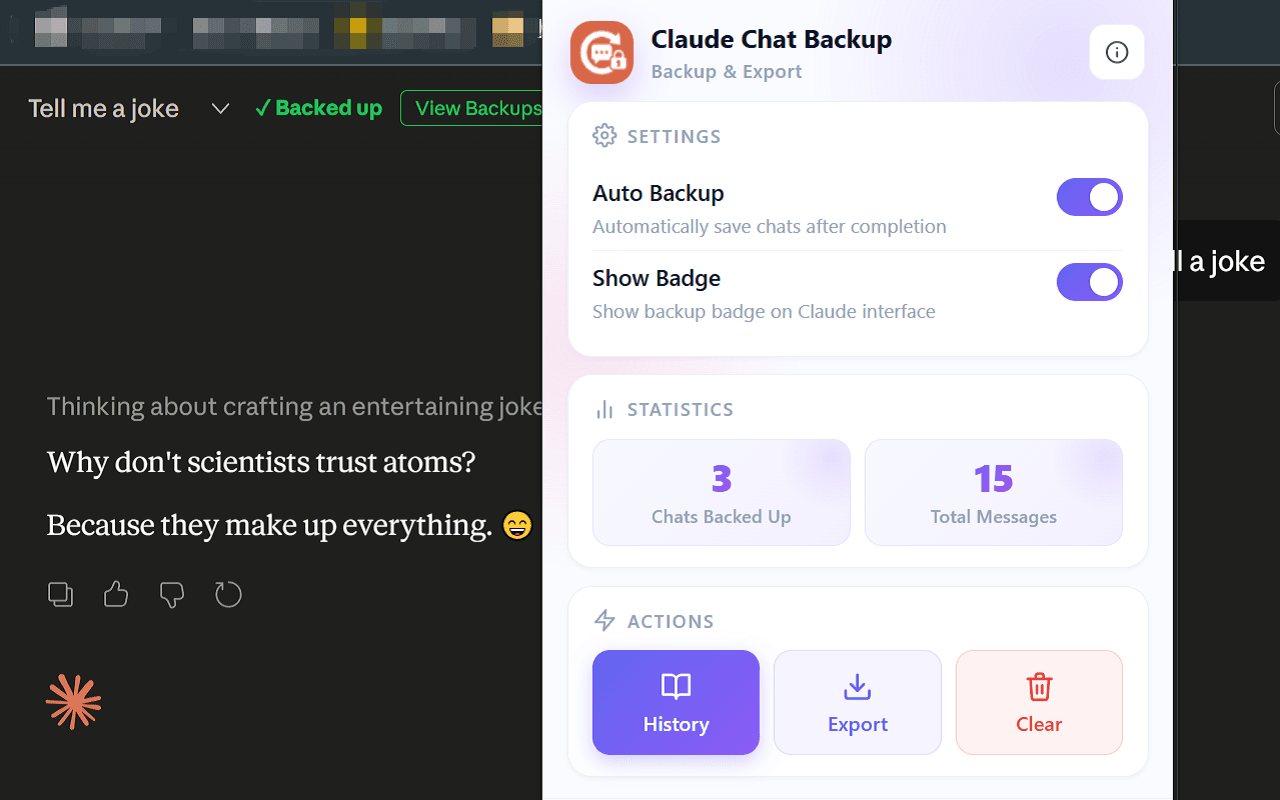
Task: Toggle the Auto Backup switch
Action: tap(1090, 198)
